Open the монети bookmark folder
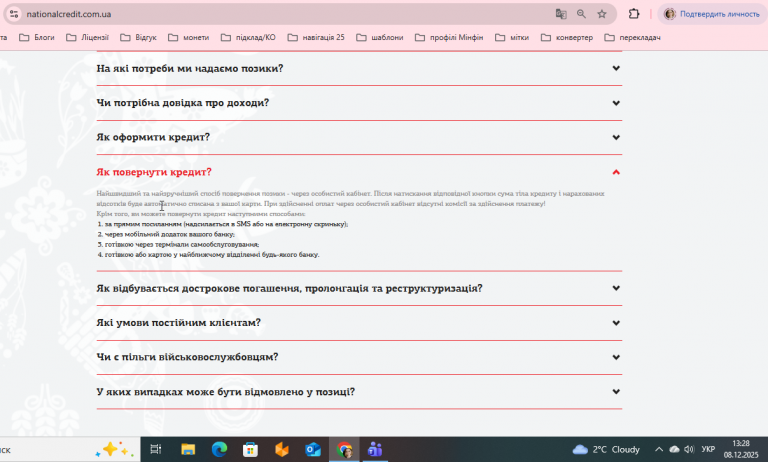The image size is (768, 462). (189, 37)
